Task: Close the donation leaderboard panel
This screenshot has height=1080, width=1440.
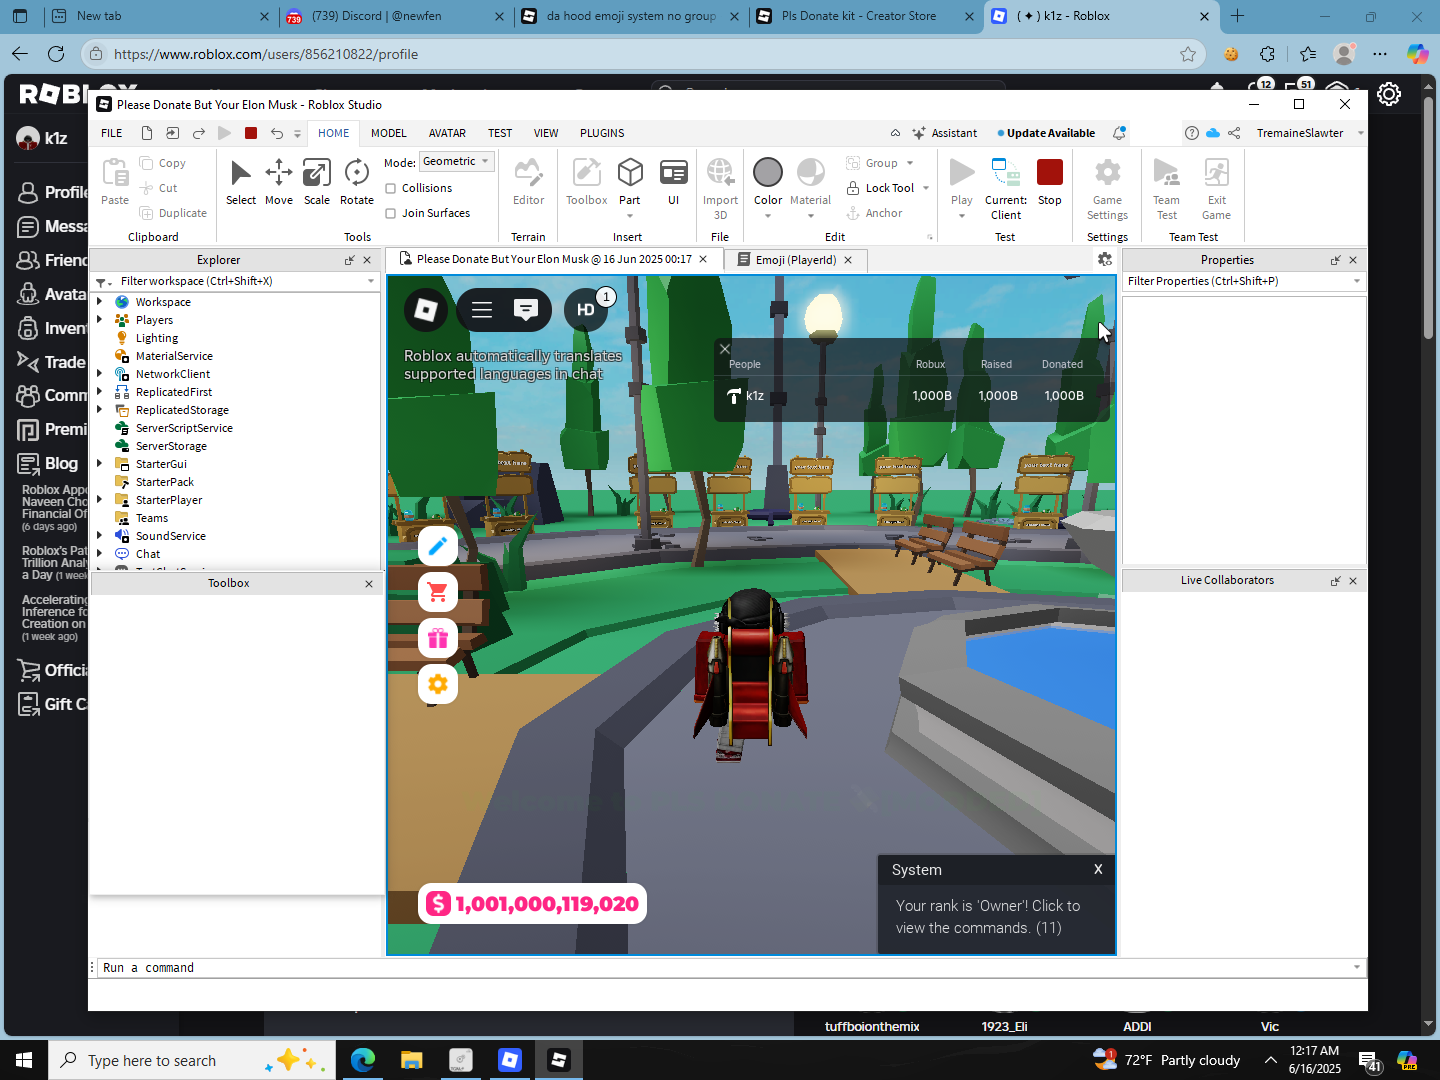Action: click(725, 349)
